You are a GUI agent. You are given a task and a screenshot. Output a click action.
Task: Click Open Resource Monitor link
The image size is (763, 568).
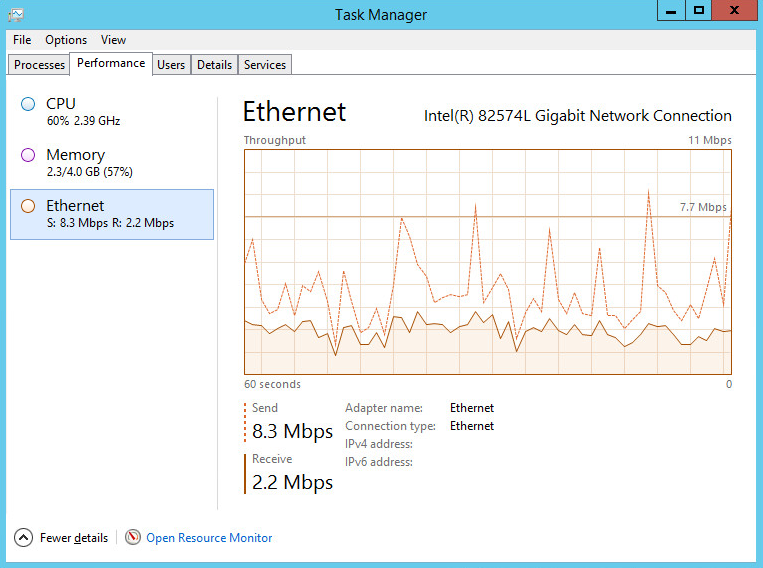pyautogui.click(x=209, y=538)
